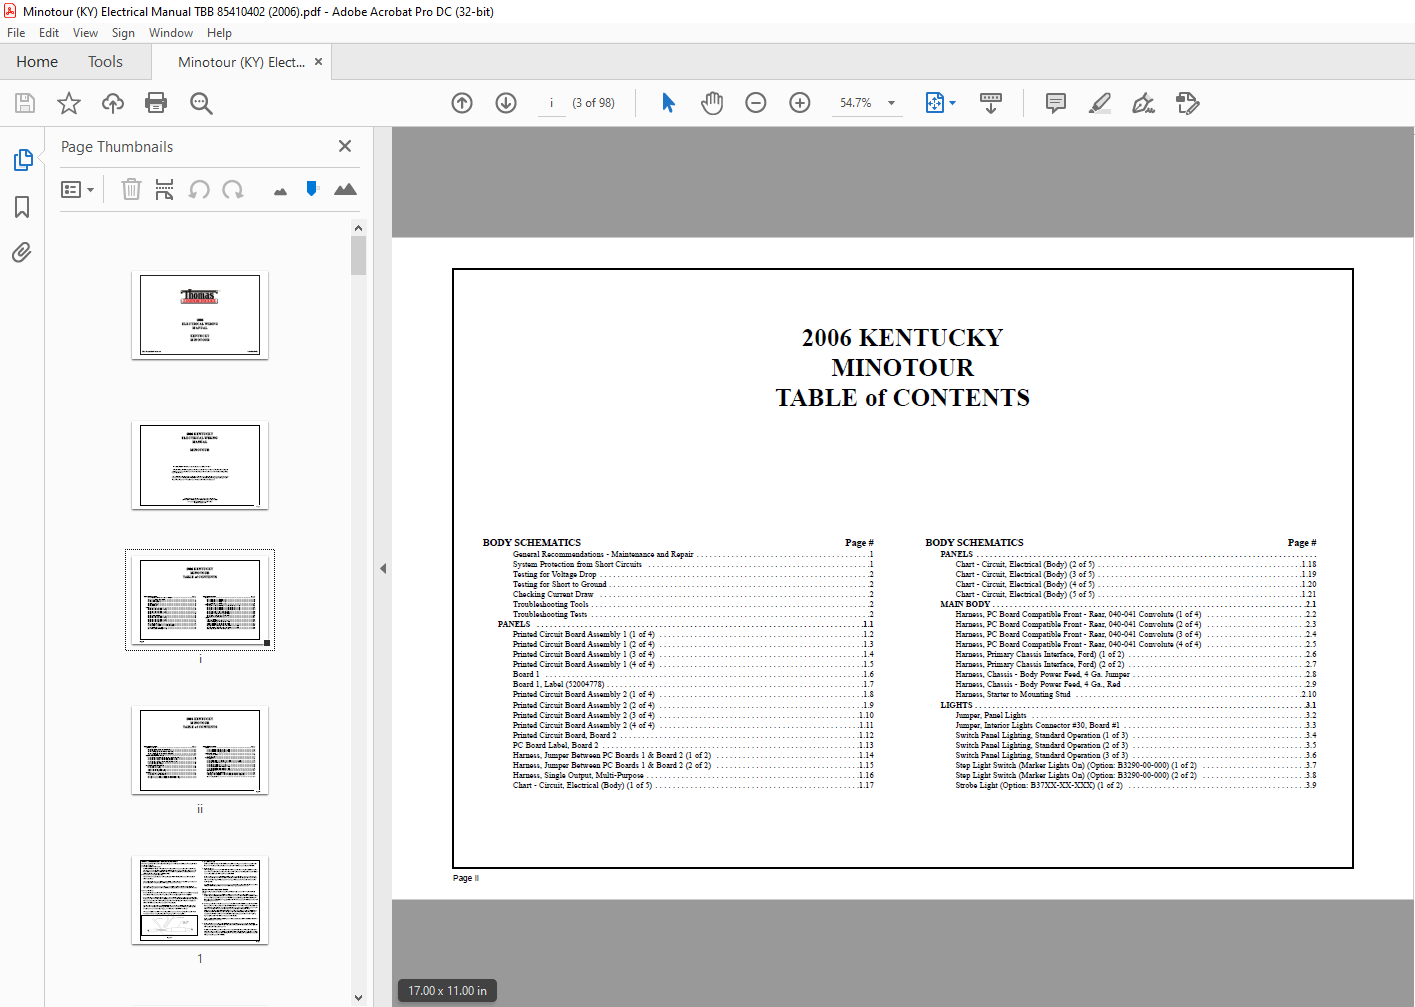Image resolution: width=1415 pixels, height=1007 pixels.
Task: Select thumbnail for page ii
Action: 200,751
